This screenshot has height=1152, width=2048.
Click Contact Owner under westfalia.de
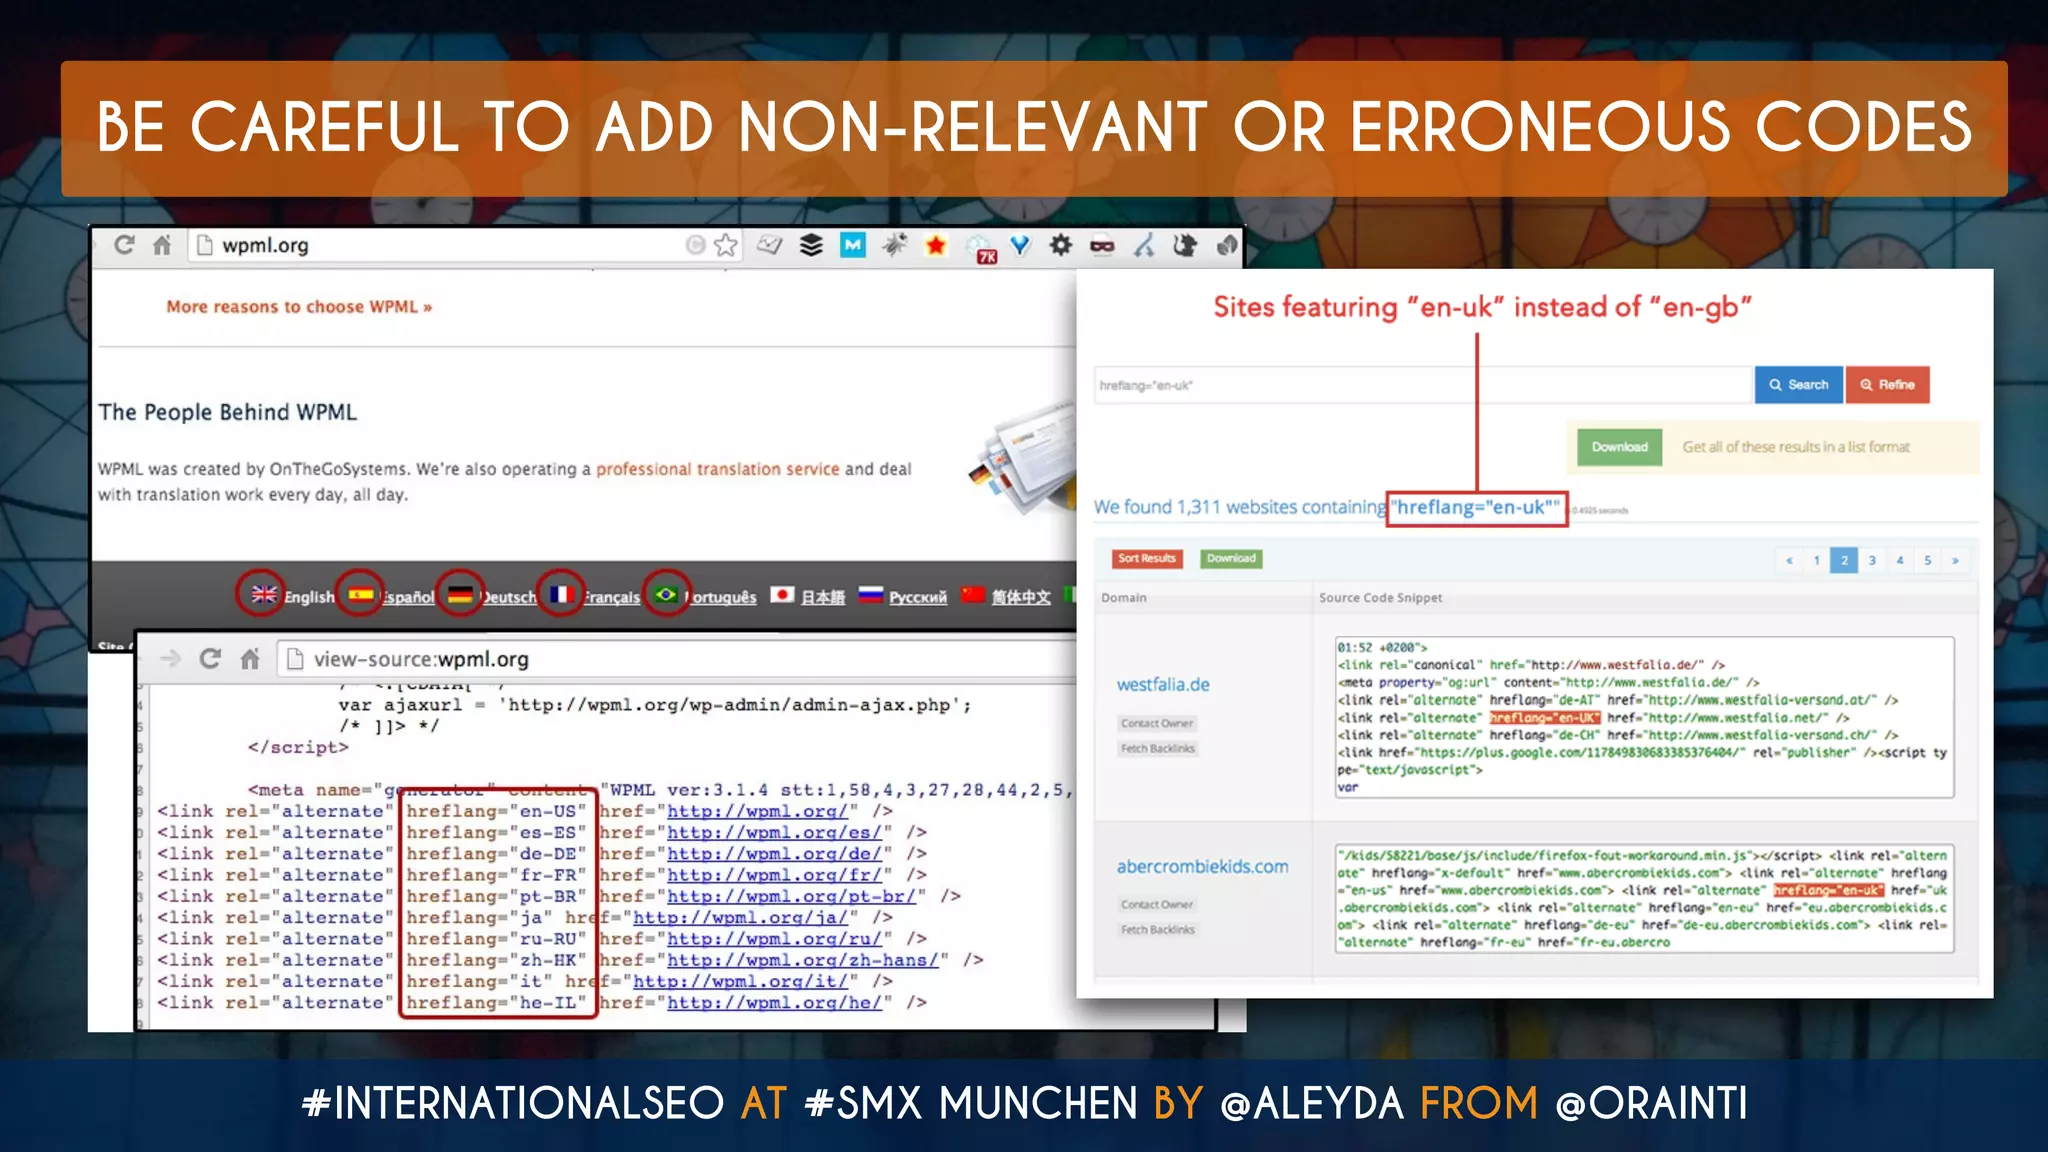(1157, 723)
